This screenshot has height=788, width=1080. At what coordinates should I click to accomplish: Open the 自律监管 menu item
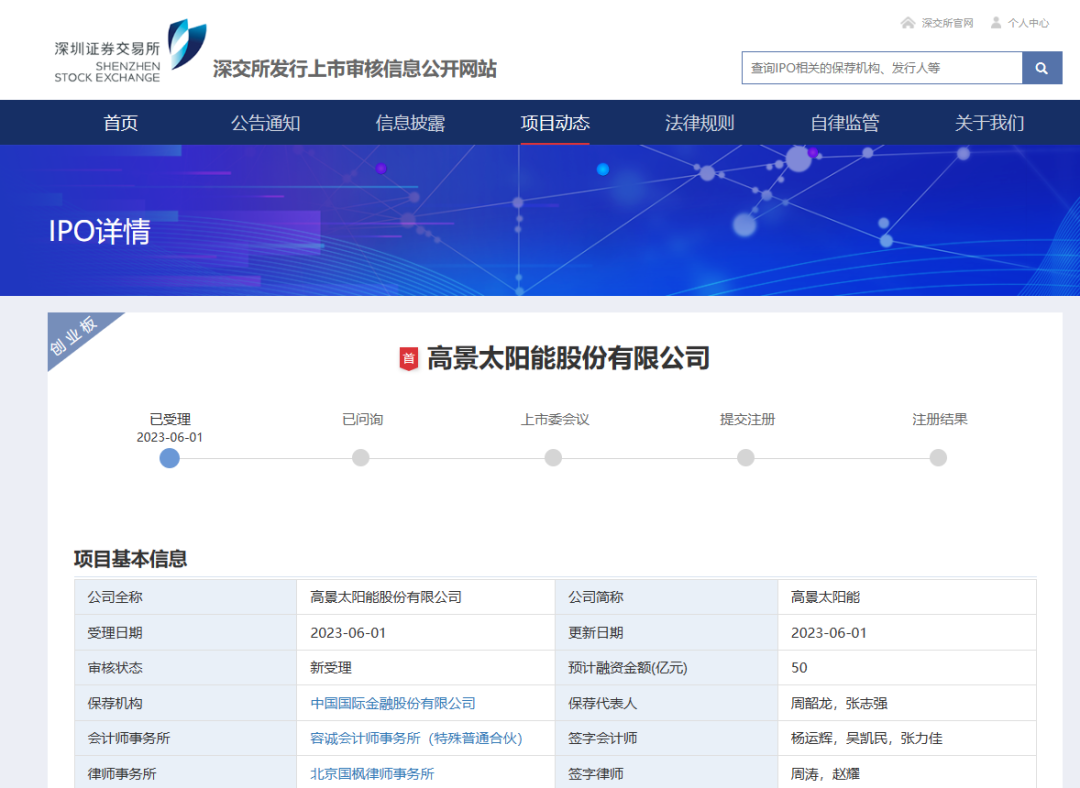pyautogui.click(x=844, y=123)
